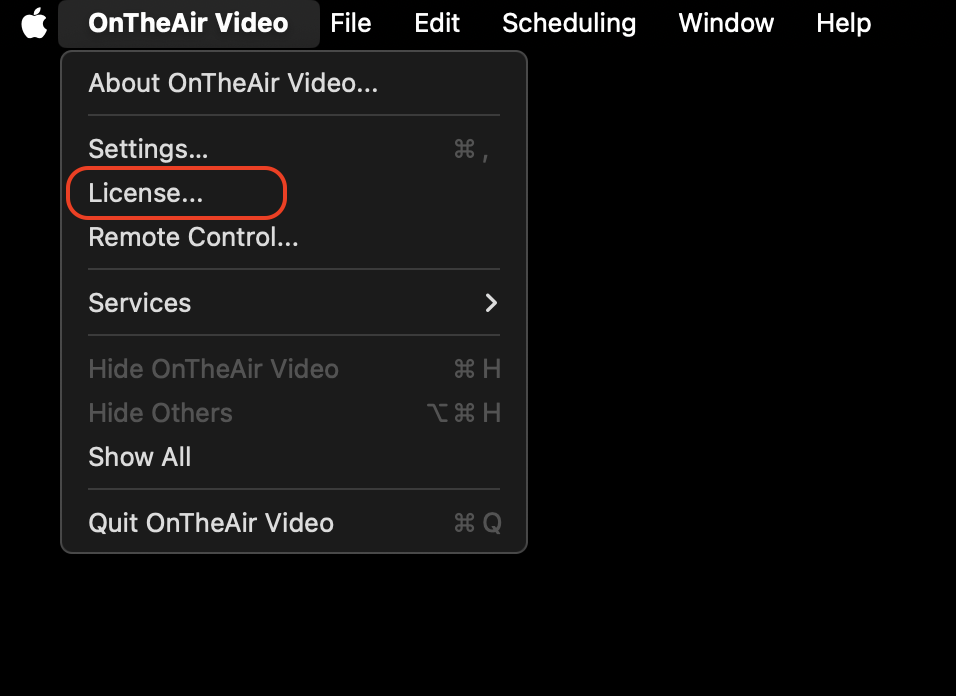The image size is (956, 696).
Task: Click the ⌥⌘H shortcut beside Hide Others
Action: (x=464, y=413)
